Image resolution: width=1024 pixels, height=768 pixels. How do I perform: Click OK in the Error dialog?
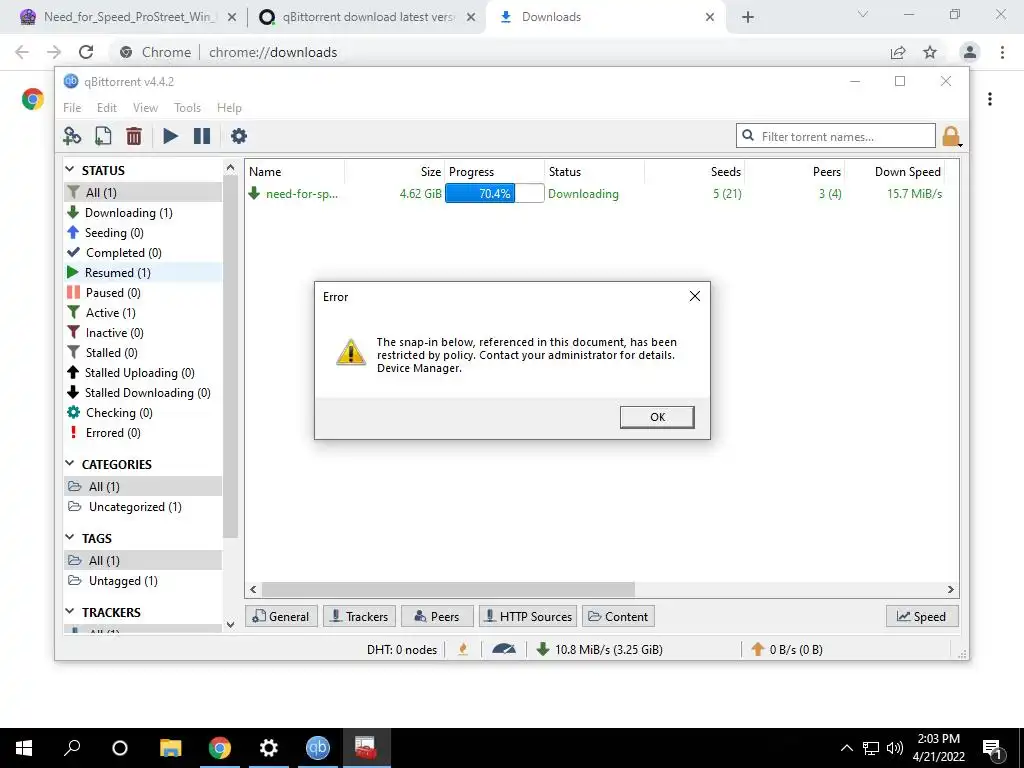tap(657, 417)
